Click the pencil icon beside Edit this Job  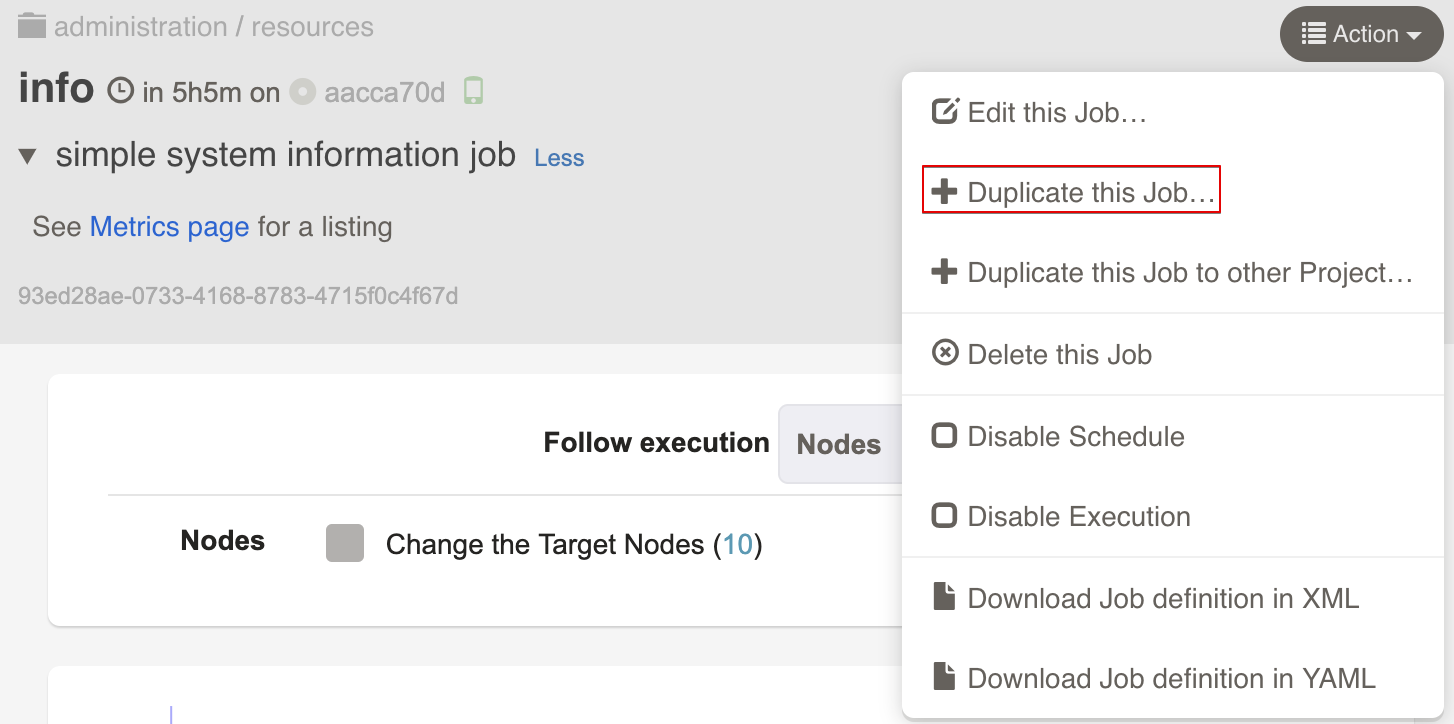[x=944, y=111]
